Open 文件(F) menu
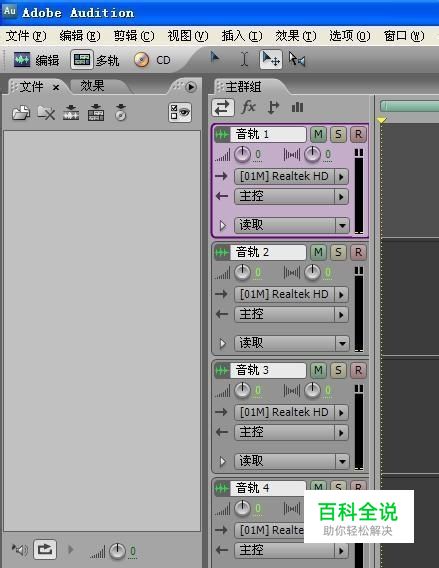The width and height of the screenshot is (439, 568). coord(26,36)
